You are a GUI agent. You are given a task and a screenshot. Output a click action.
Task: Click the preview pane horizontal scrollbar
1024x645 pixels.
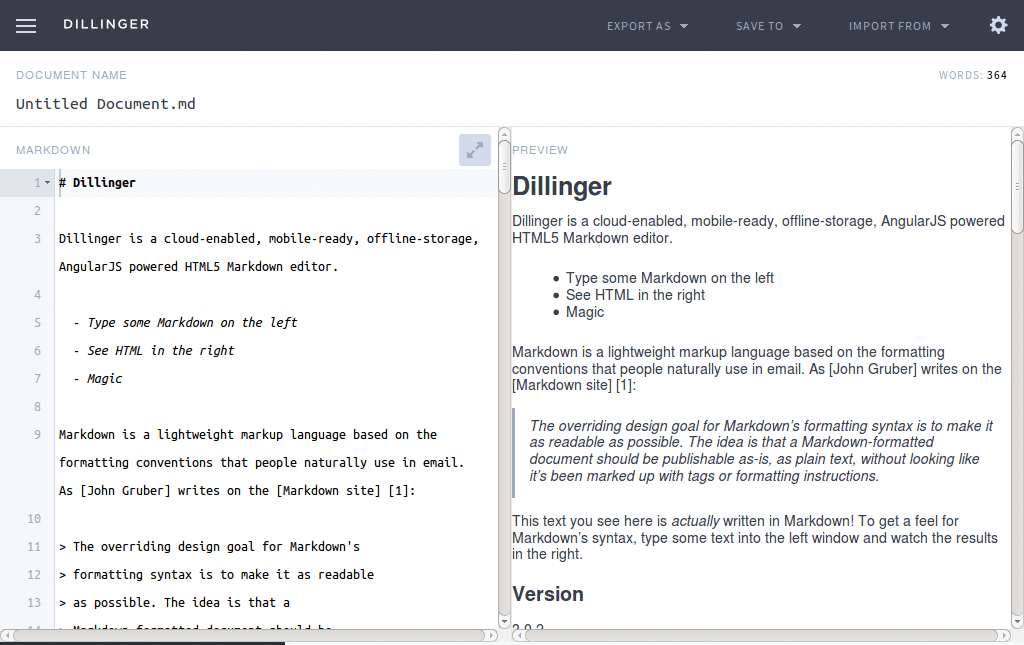761,635
